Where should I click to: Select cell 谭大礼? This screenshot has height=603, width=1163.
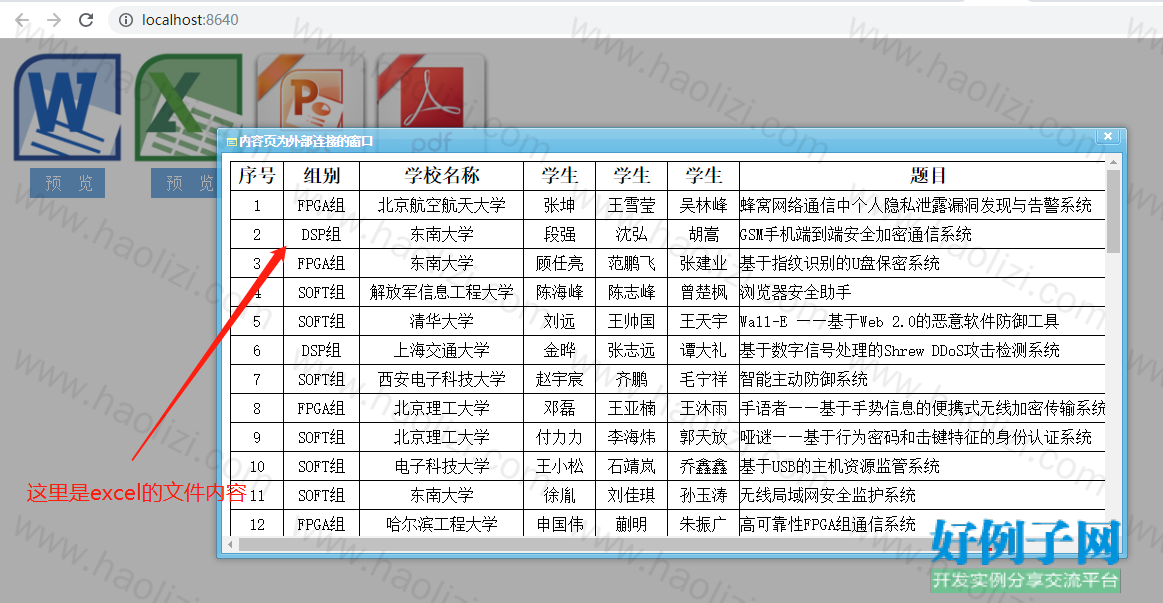point(703,350)
